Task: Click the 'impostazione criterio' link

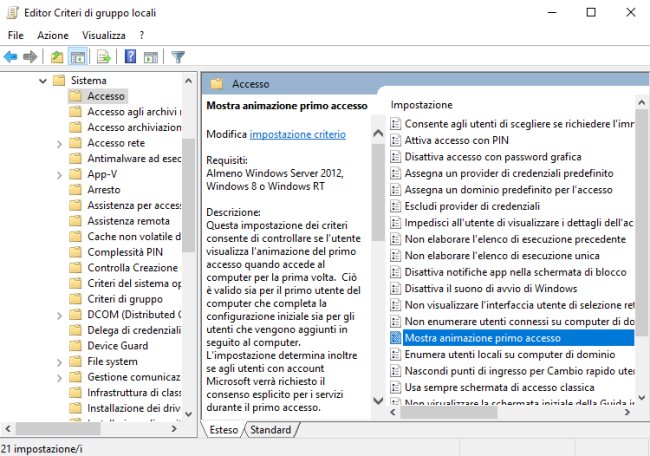Action: coord(297,134)
